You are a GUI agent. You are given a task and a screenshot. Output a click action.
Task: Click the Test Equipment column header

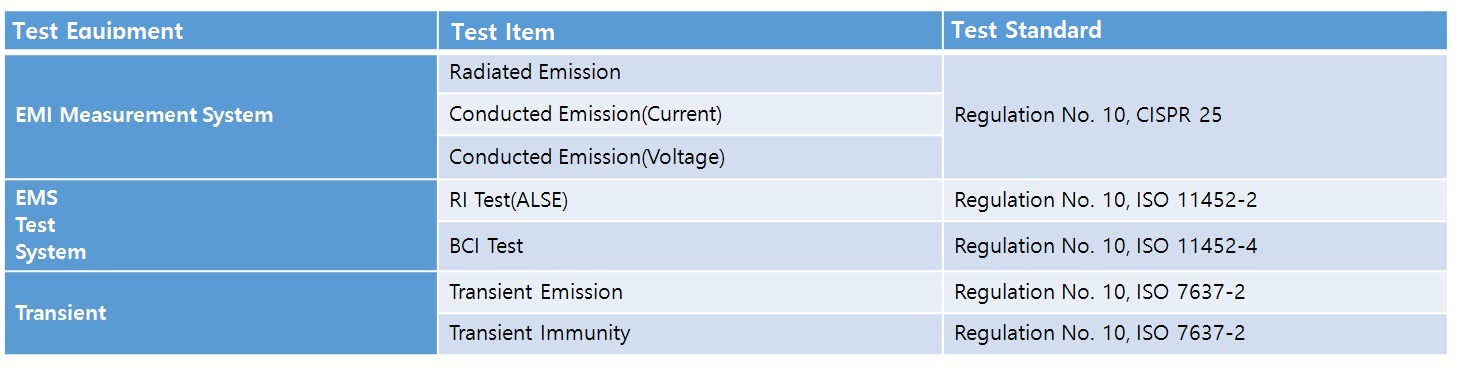click(221, 30)
